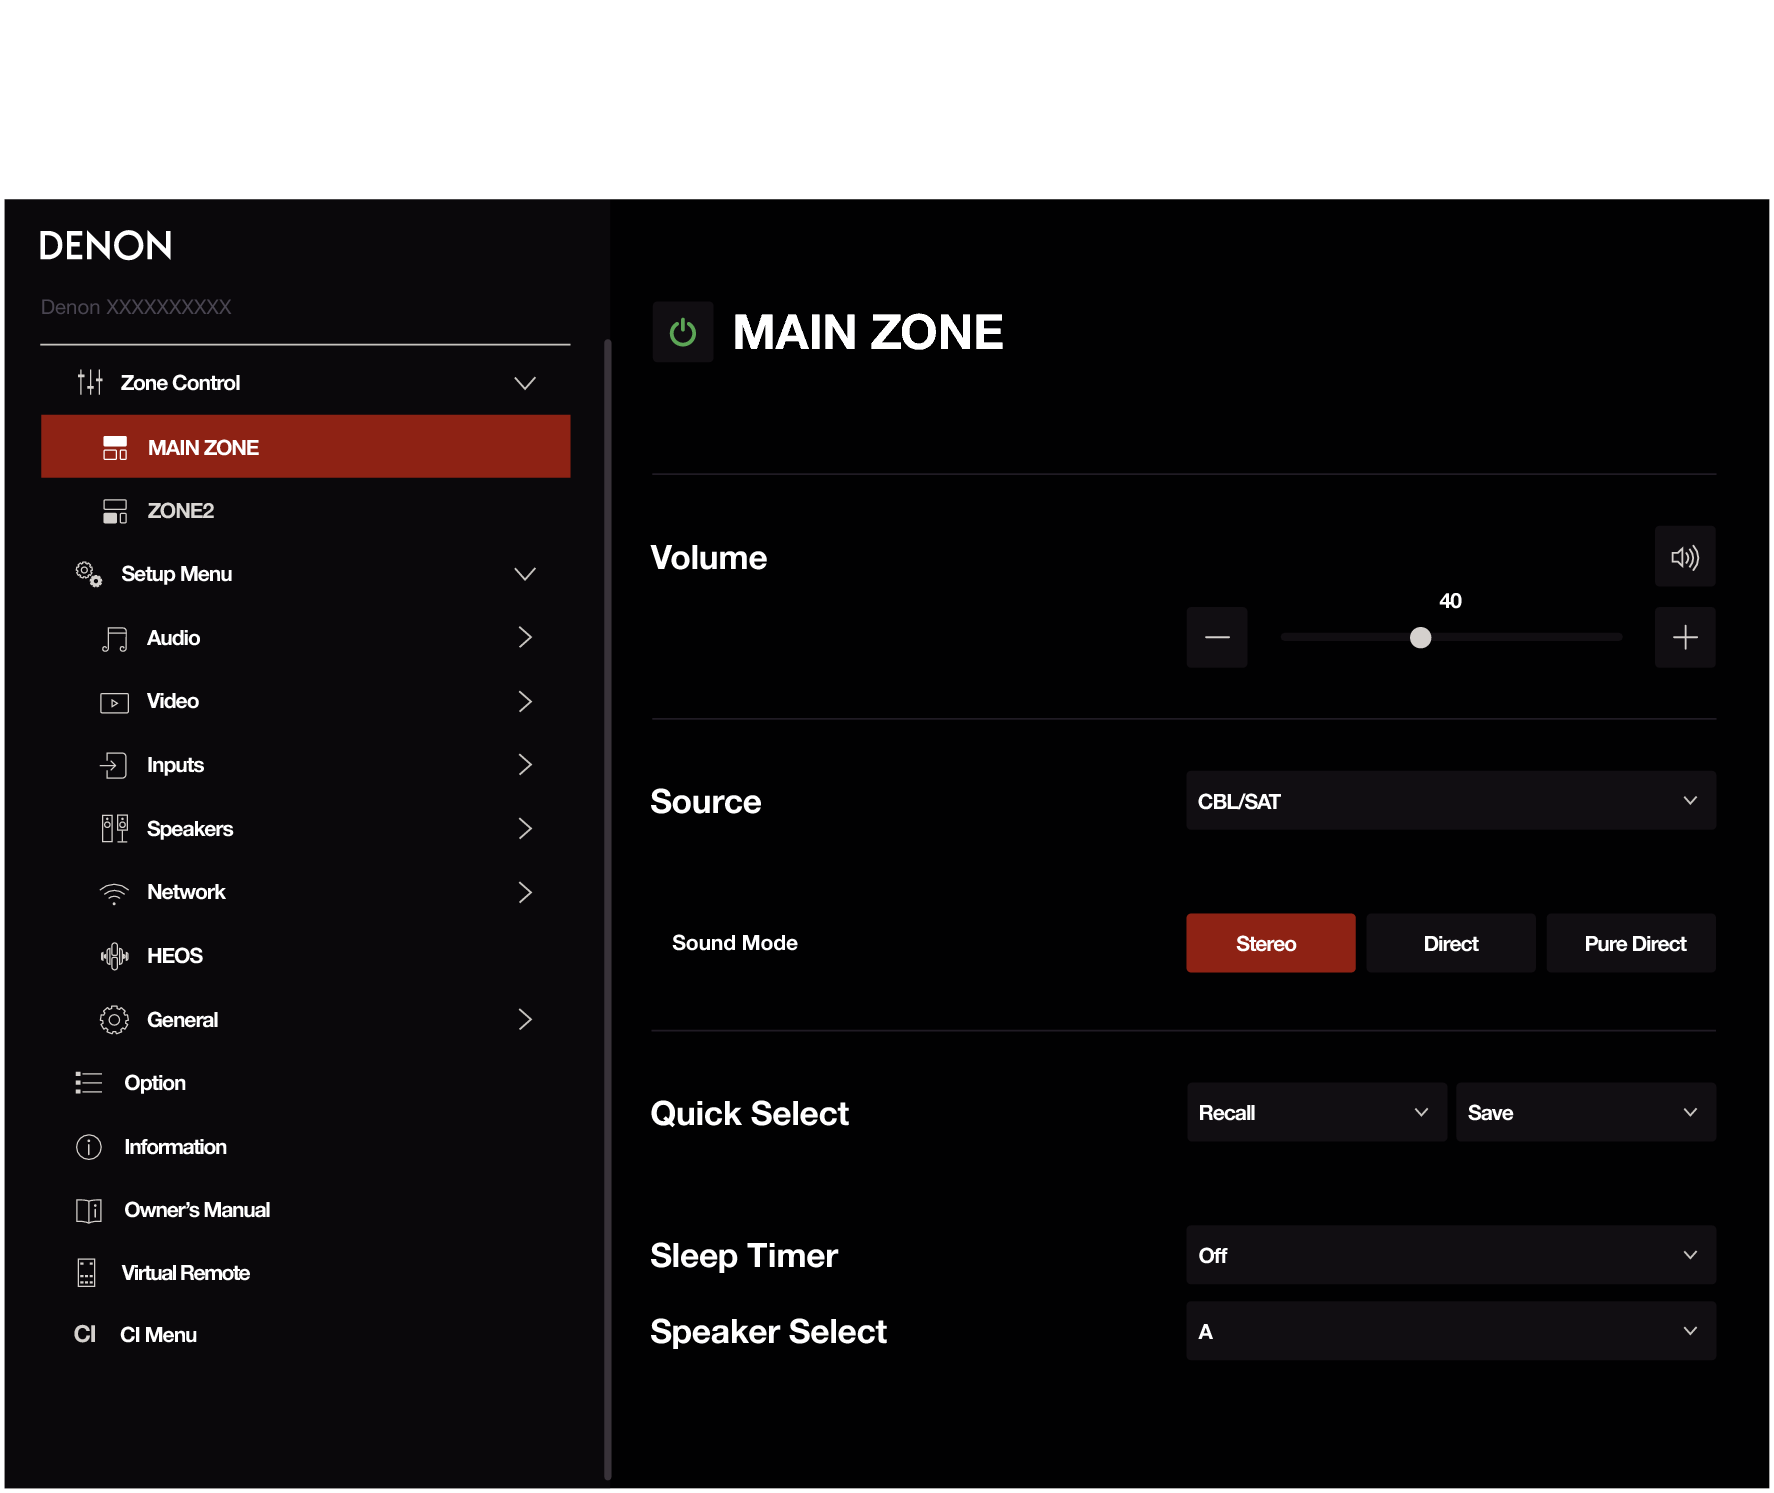Click the MAIN ZONE sidebar icon

pyautogui.click(x=115, y=448)
